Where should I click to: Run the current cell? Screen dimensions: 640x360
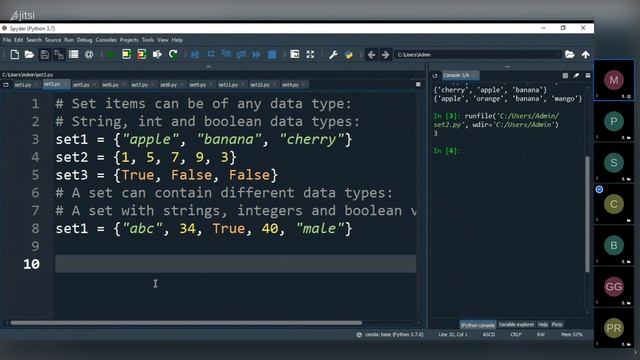pos(127,54)
